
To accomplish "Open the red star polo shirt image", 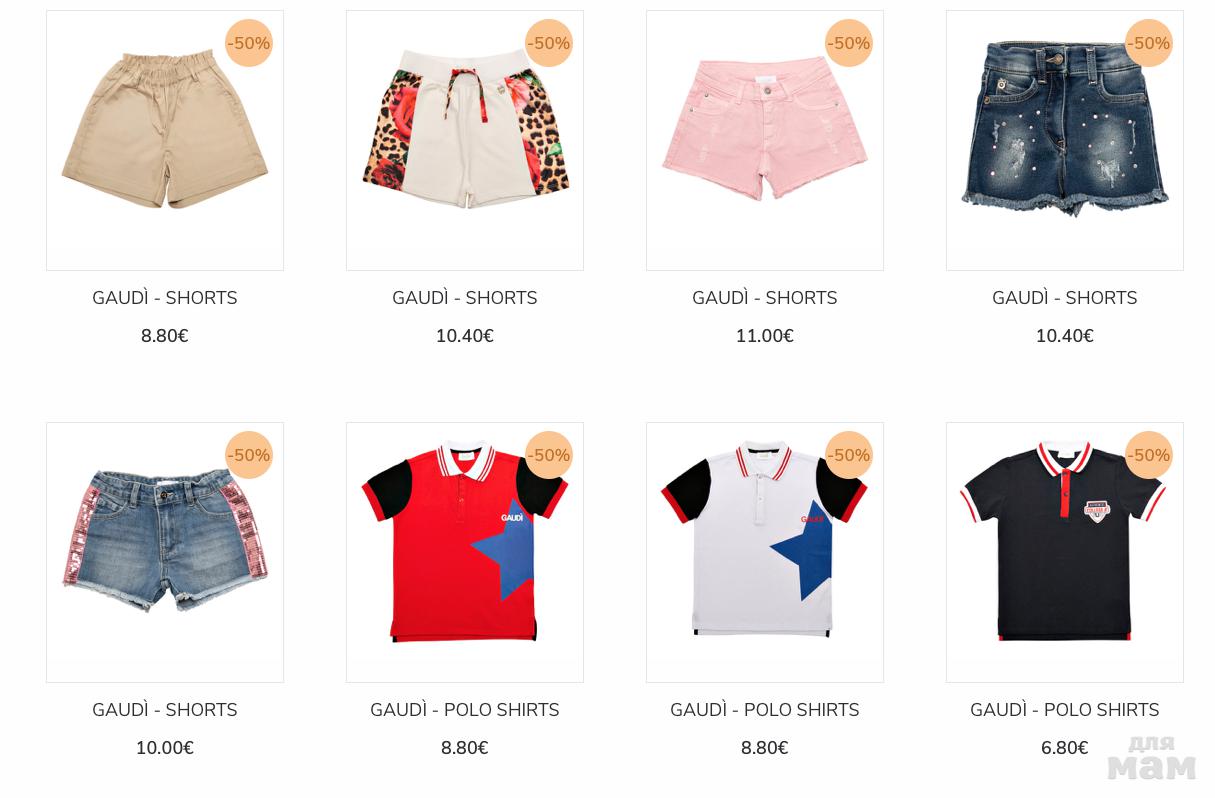I will pyautogui.click(x=465, y=552).
